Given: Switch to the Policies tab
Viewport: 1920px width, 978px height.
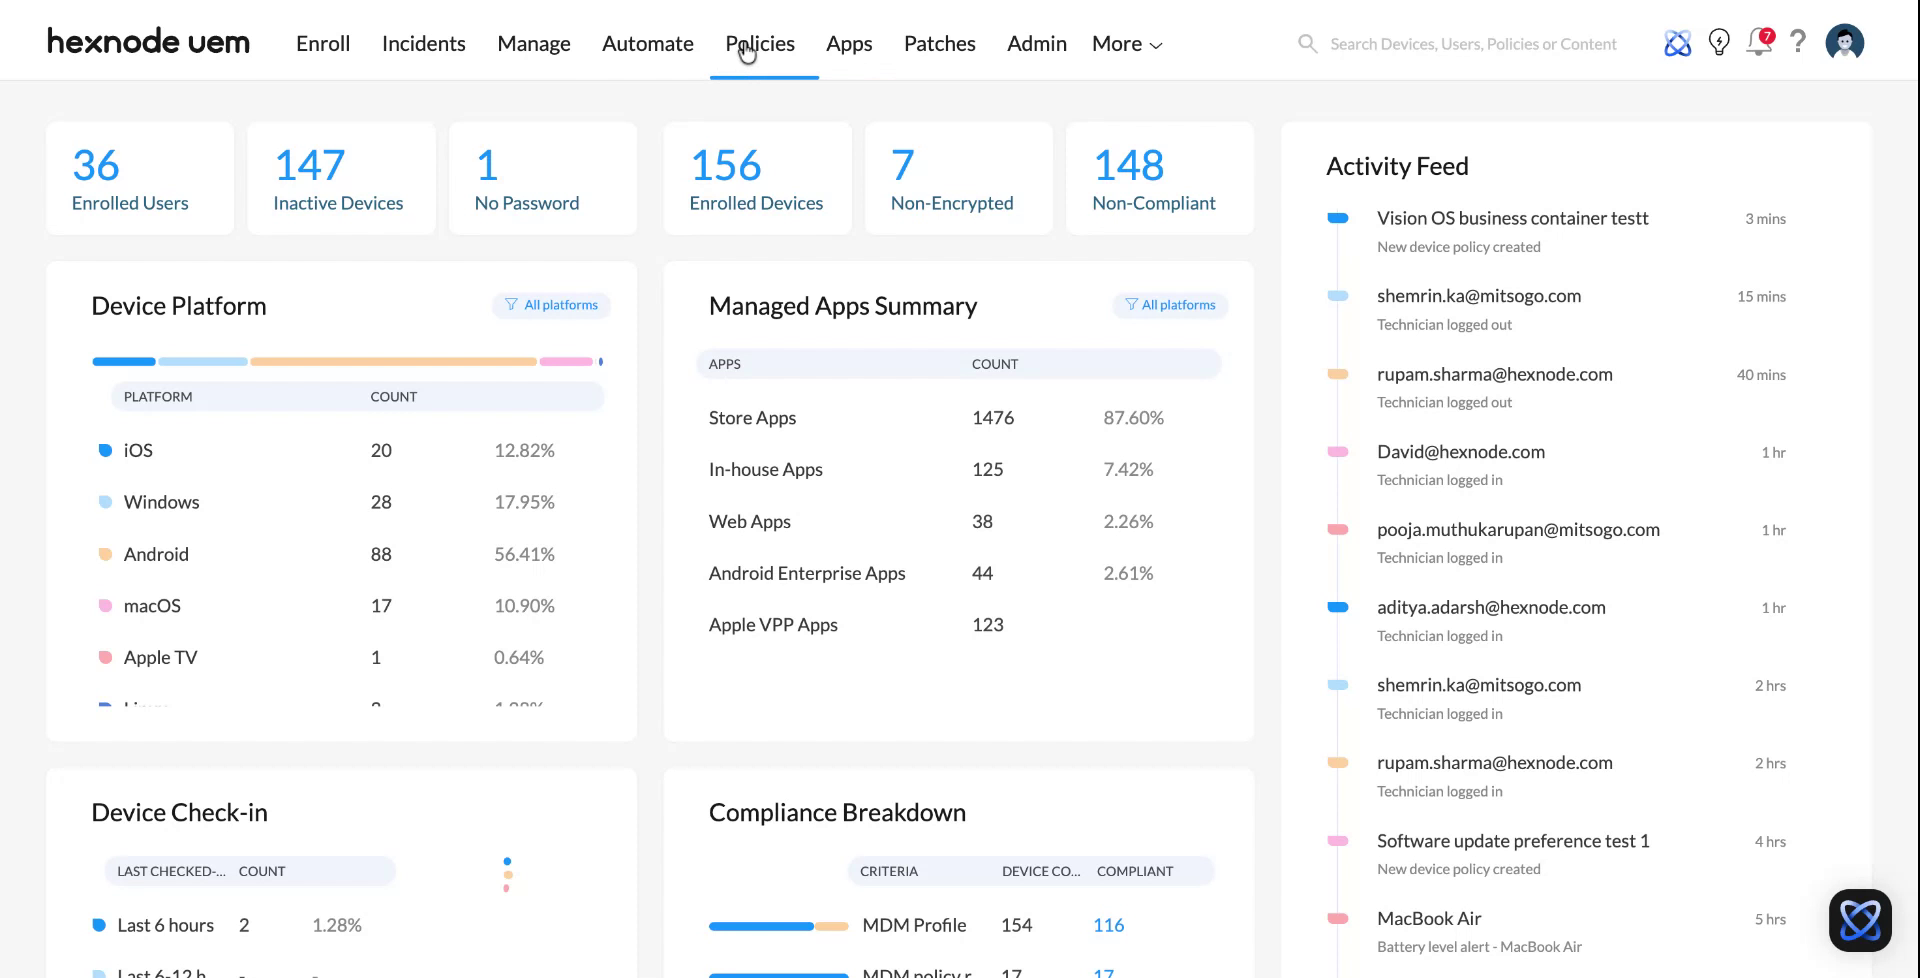Looking at the screenshot, I should (x=759, y=43).
